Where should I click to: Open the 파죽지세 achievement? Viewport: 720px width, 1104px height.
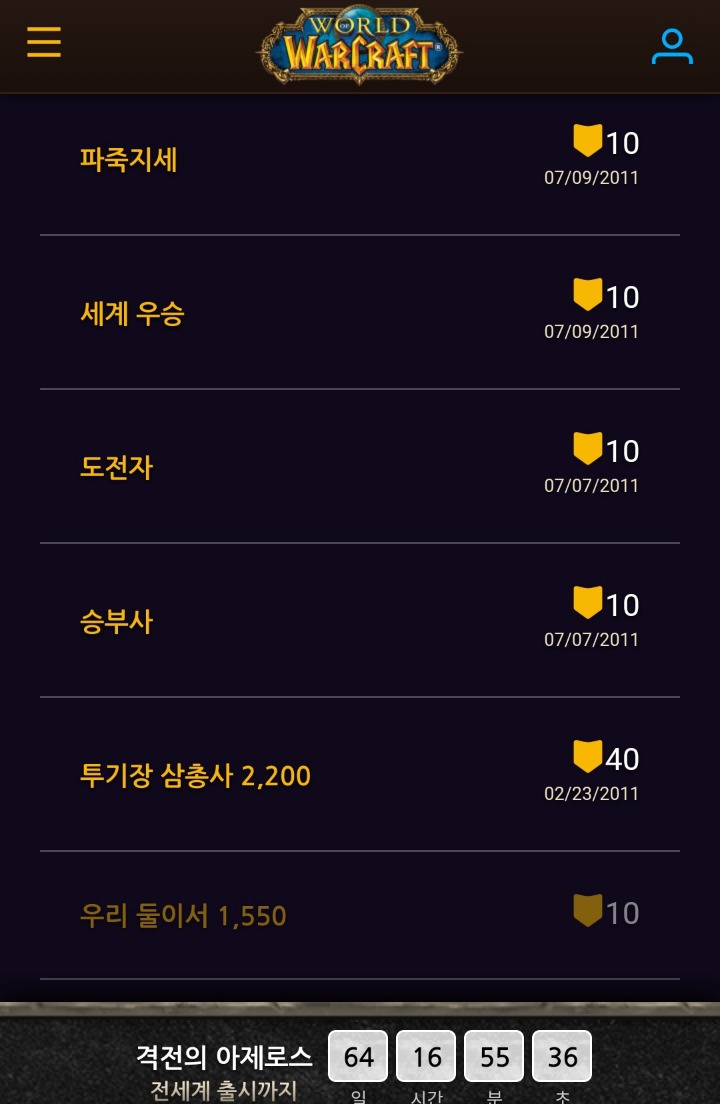129,160
